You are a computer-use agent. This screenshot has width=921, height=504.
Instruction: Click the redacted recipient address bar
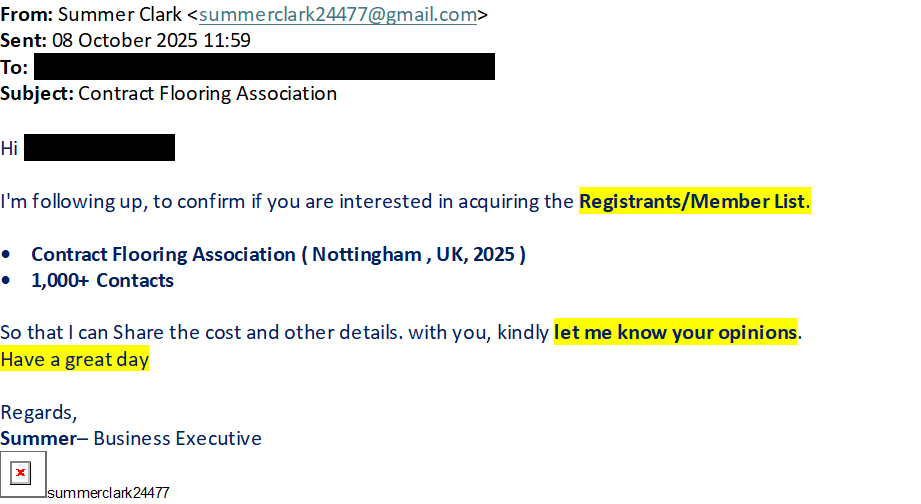pos(264,67)
